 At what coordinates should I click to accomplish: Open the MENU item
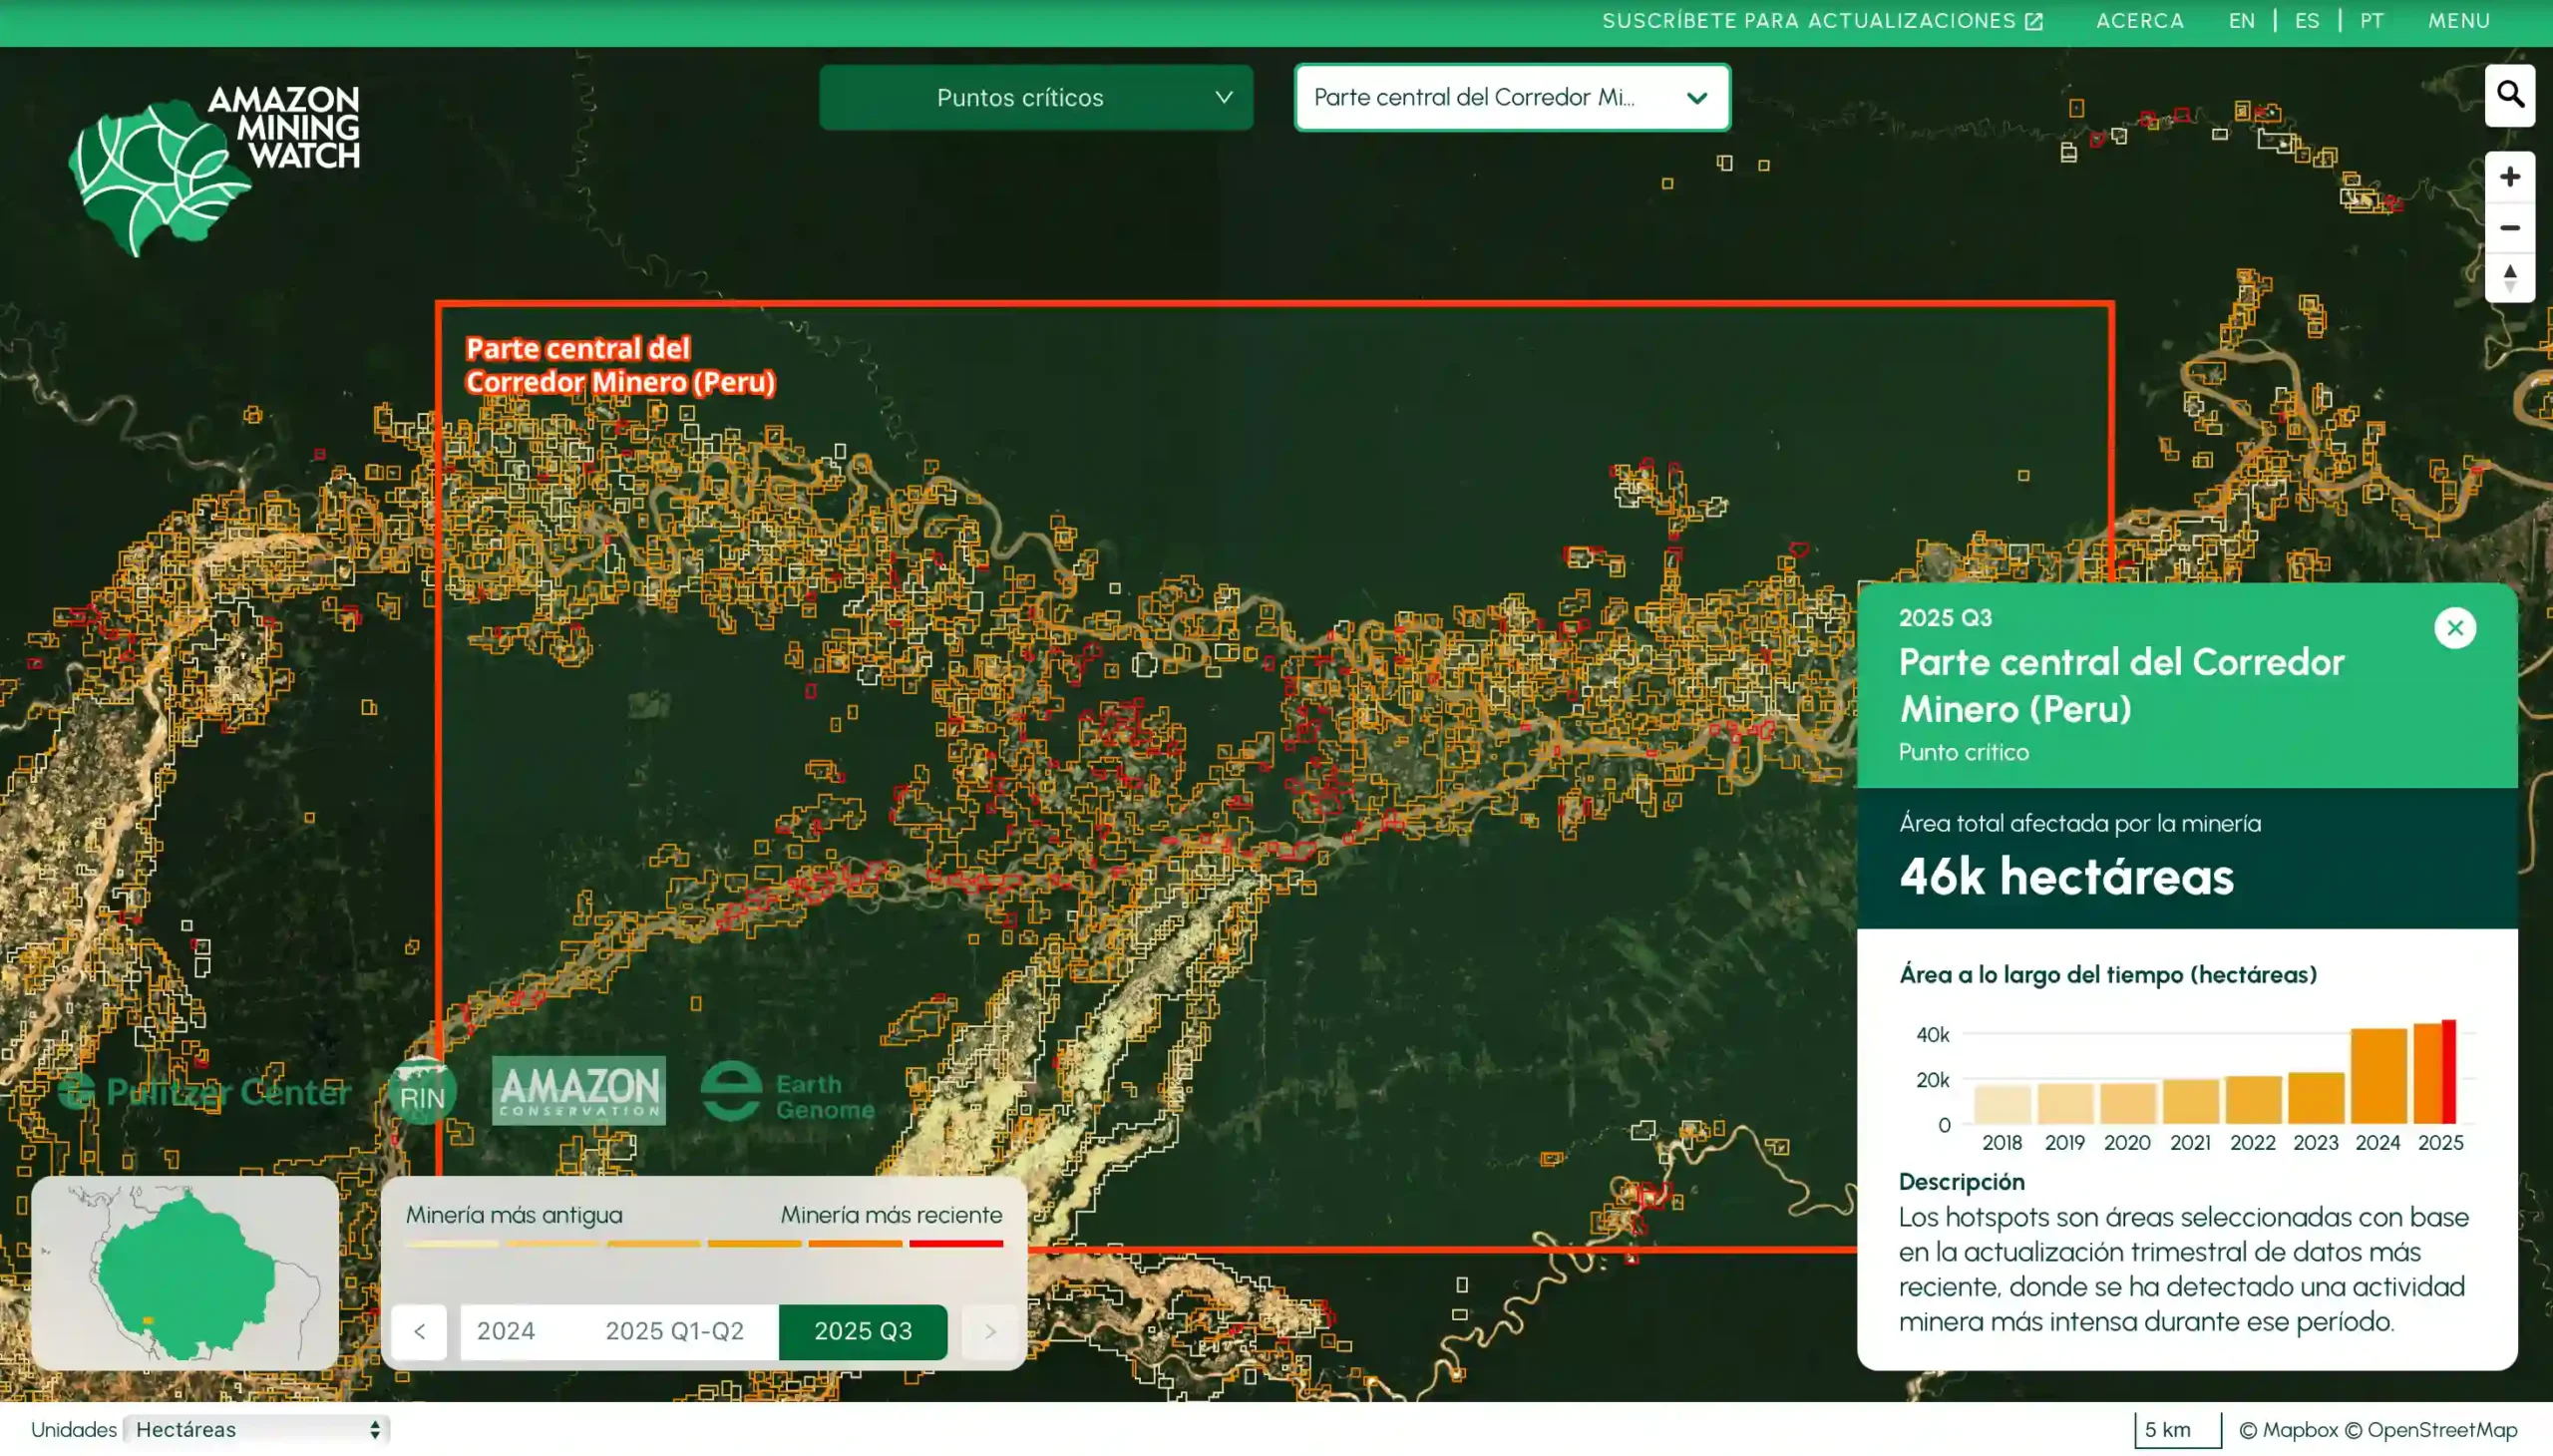(x=2458, y=21)
